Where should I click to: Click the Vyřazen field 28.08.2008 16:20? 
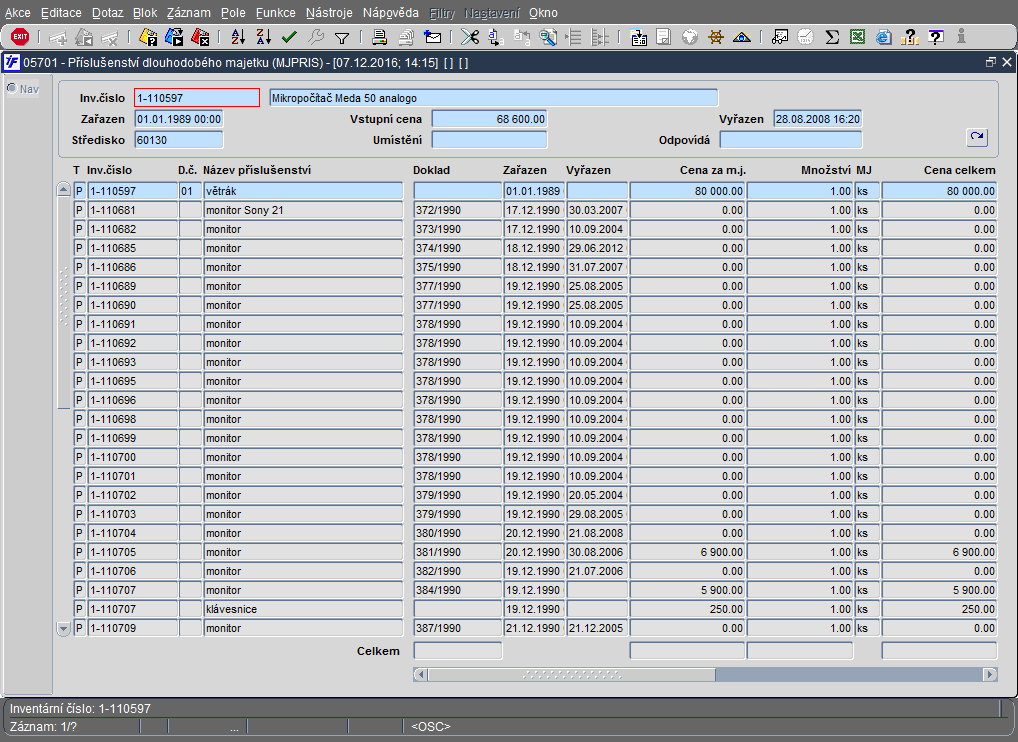tap(817, 119)
